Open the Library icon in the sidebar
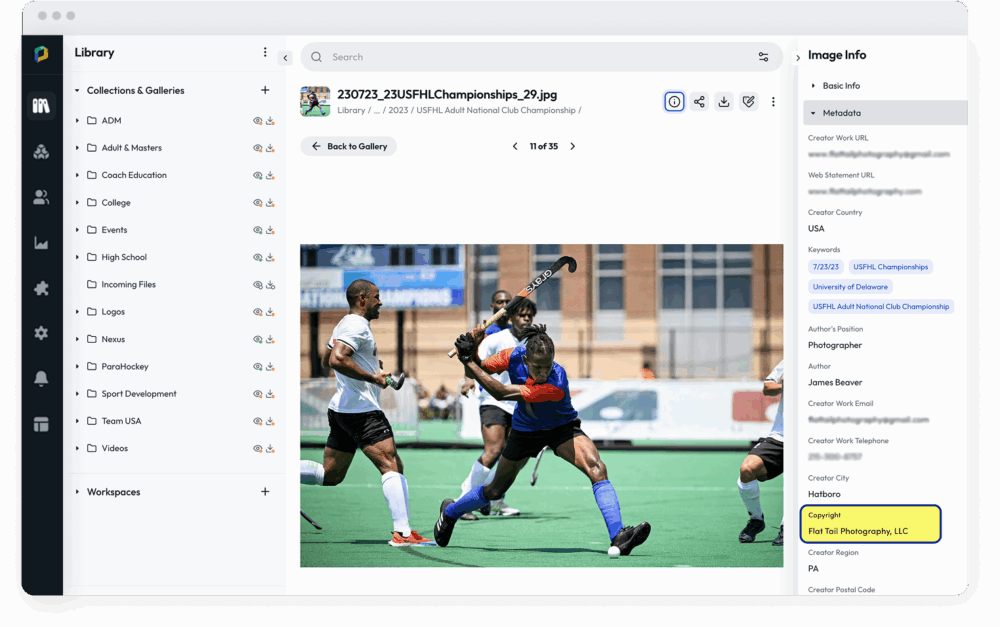Viewport: 1000px width, 627px height. (x=41, y=105)
